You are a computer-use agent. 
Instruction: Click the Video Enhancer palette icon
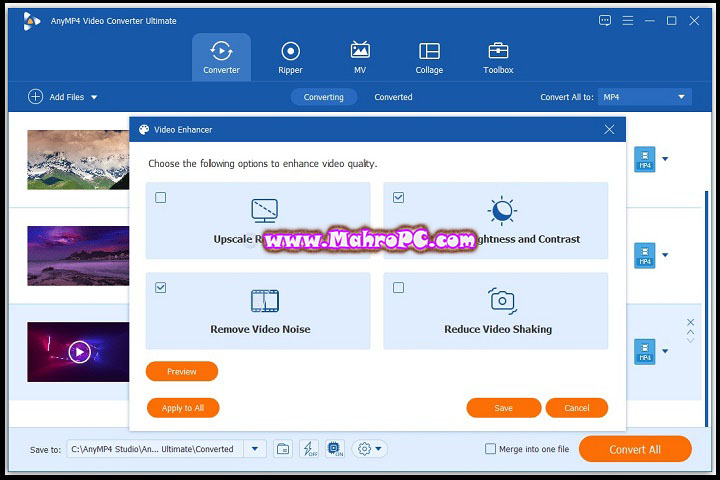[x=144, y=130]
